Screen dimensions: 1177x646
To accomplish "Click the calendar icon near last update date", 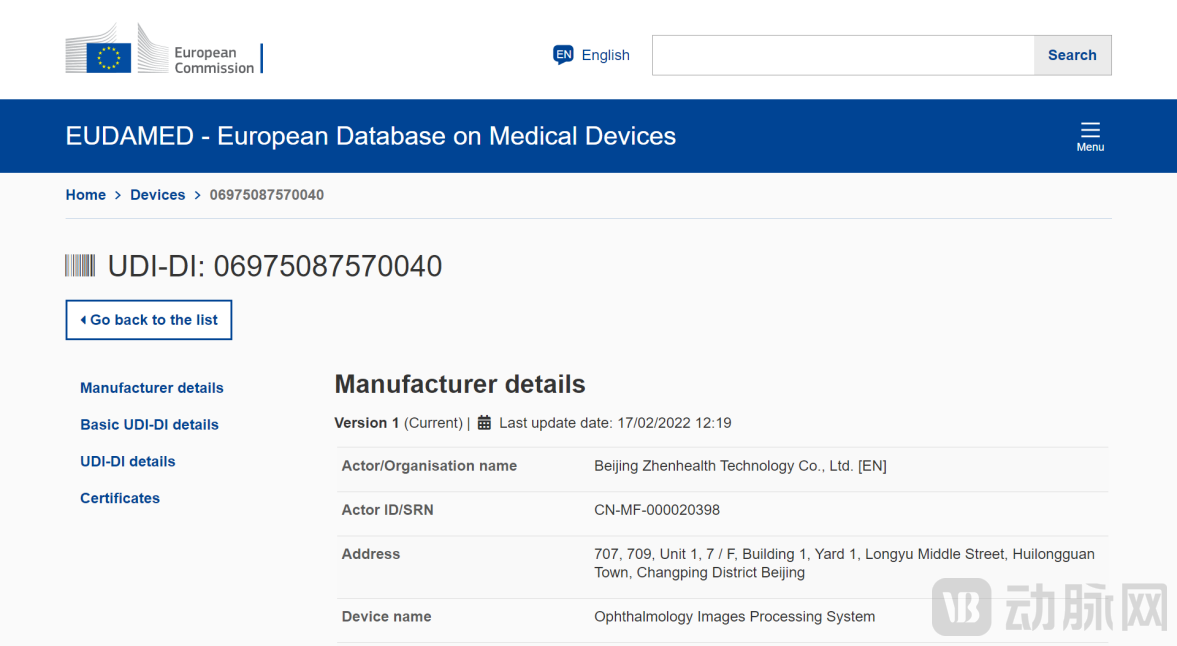I will pos(484,423).
